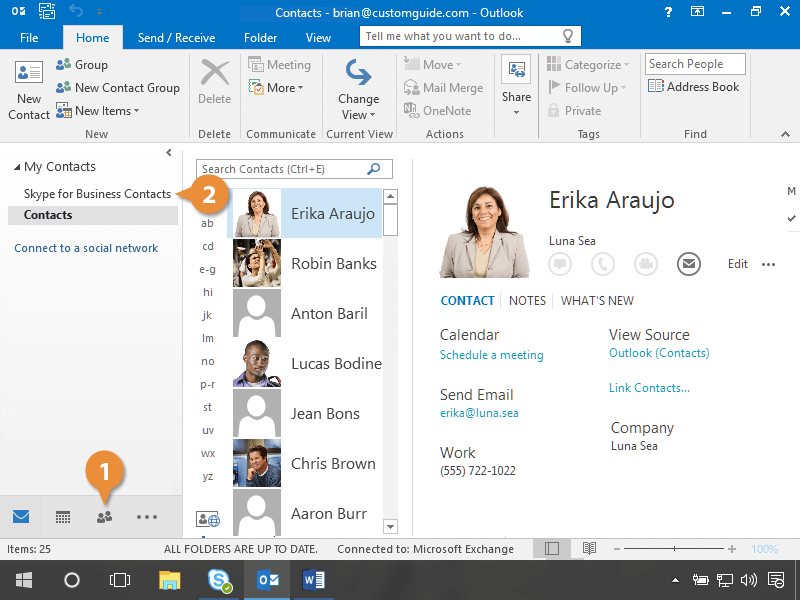Open Calendar view in navigation bar
800x600 pixels.
[63, 517]
